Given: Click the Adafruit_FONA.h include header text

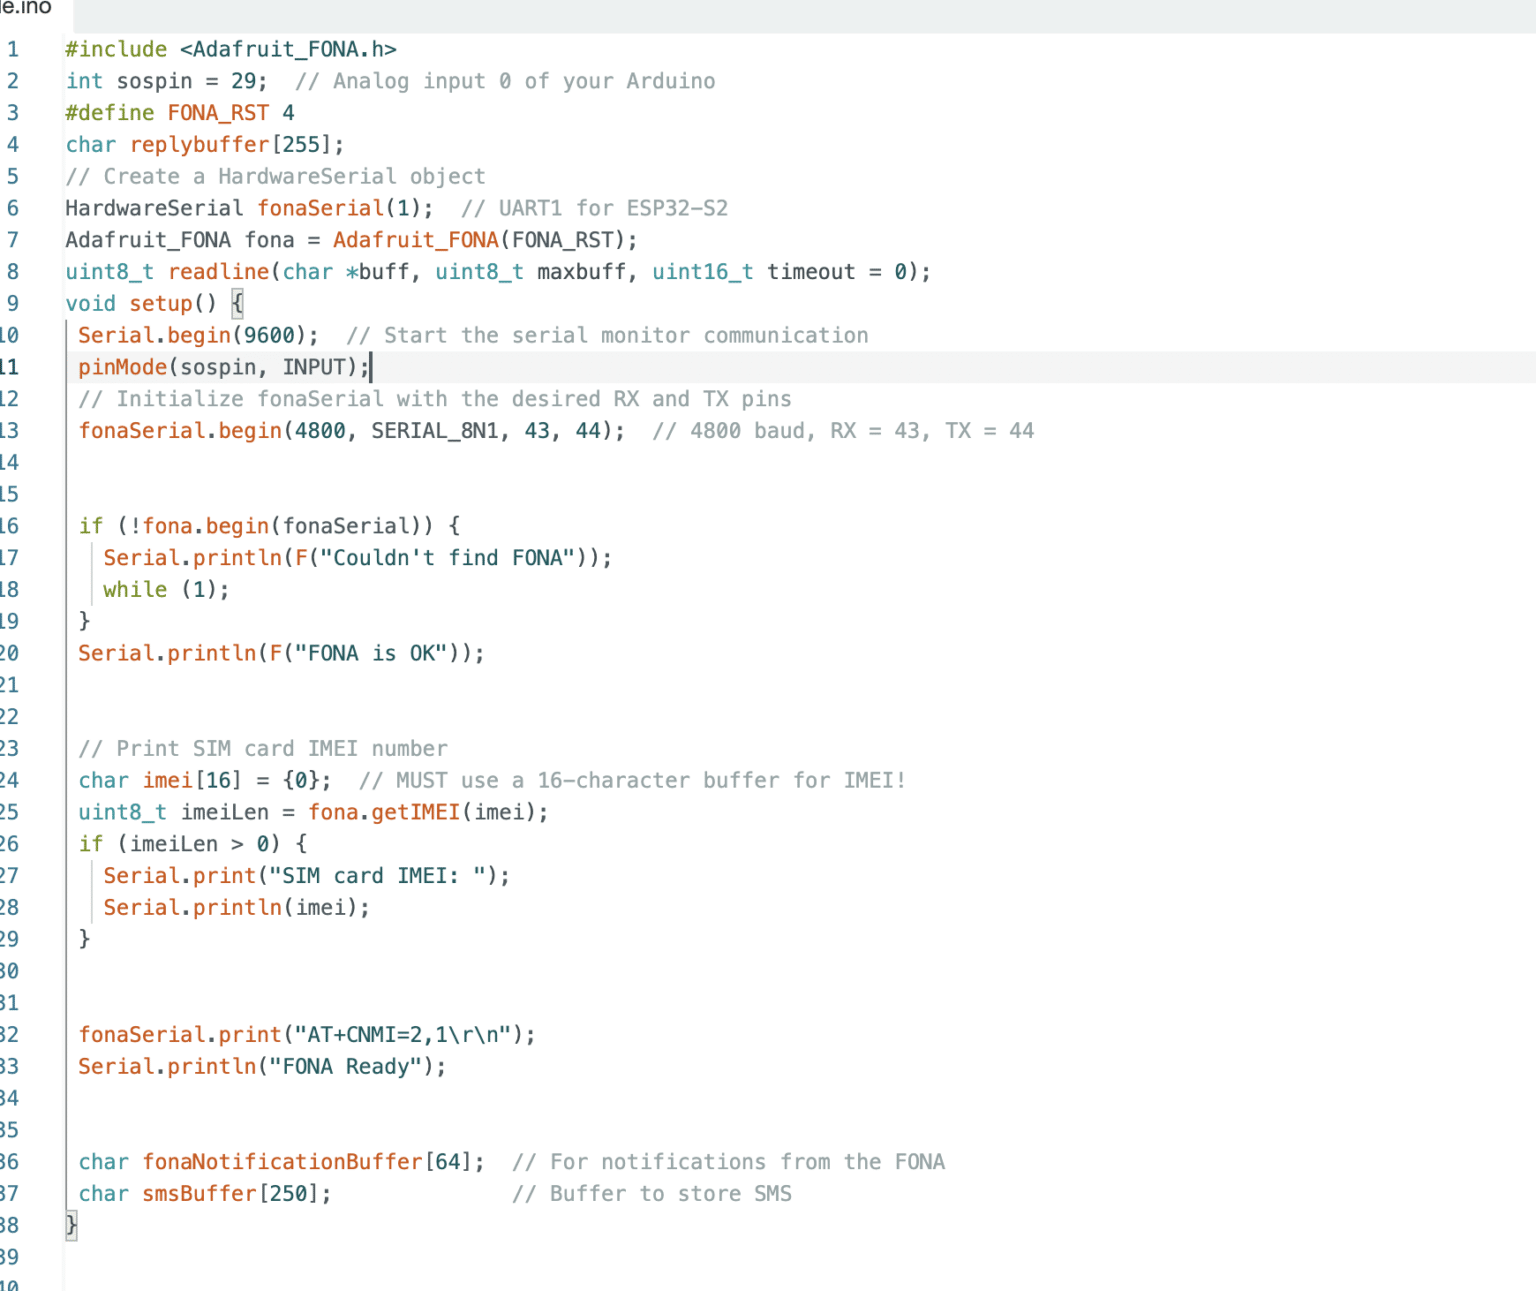Looking at the screenshot, I should [x=288, y=50].
